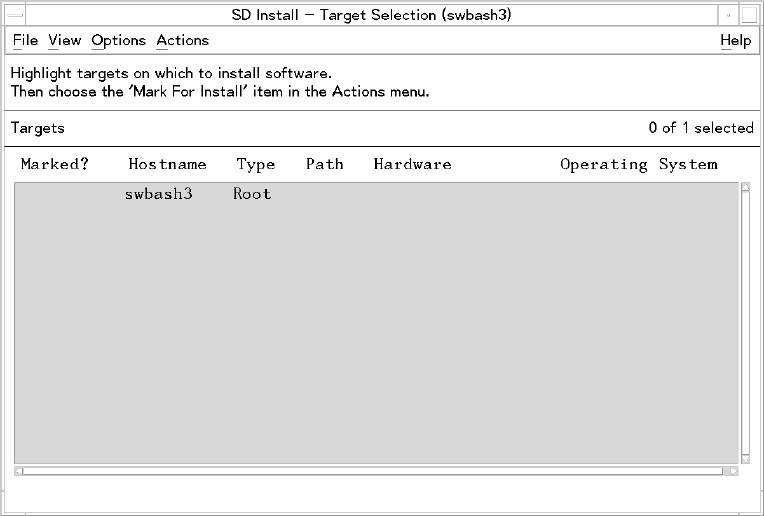Minimize the SD Install window
Viewport: 764px width, 516px height.
click(x=729, y=16)
